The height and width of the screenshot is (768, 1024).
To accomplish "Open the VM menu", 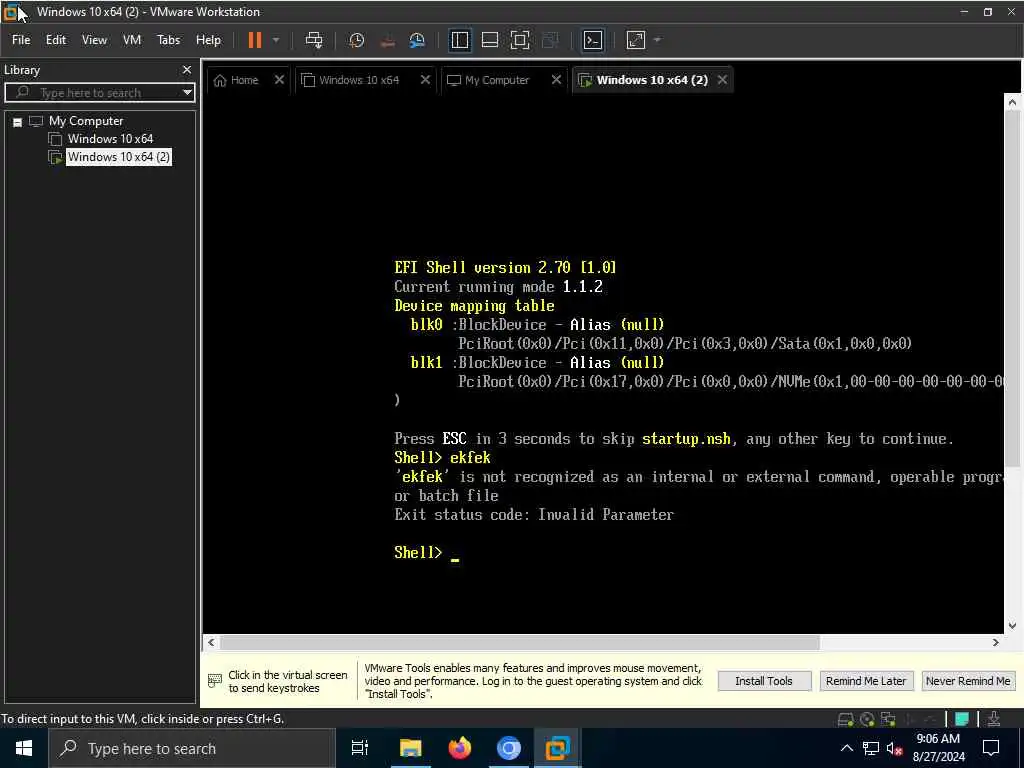I will [x=132, y=40].
